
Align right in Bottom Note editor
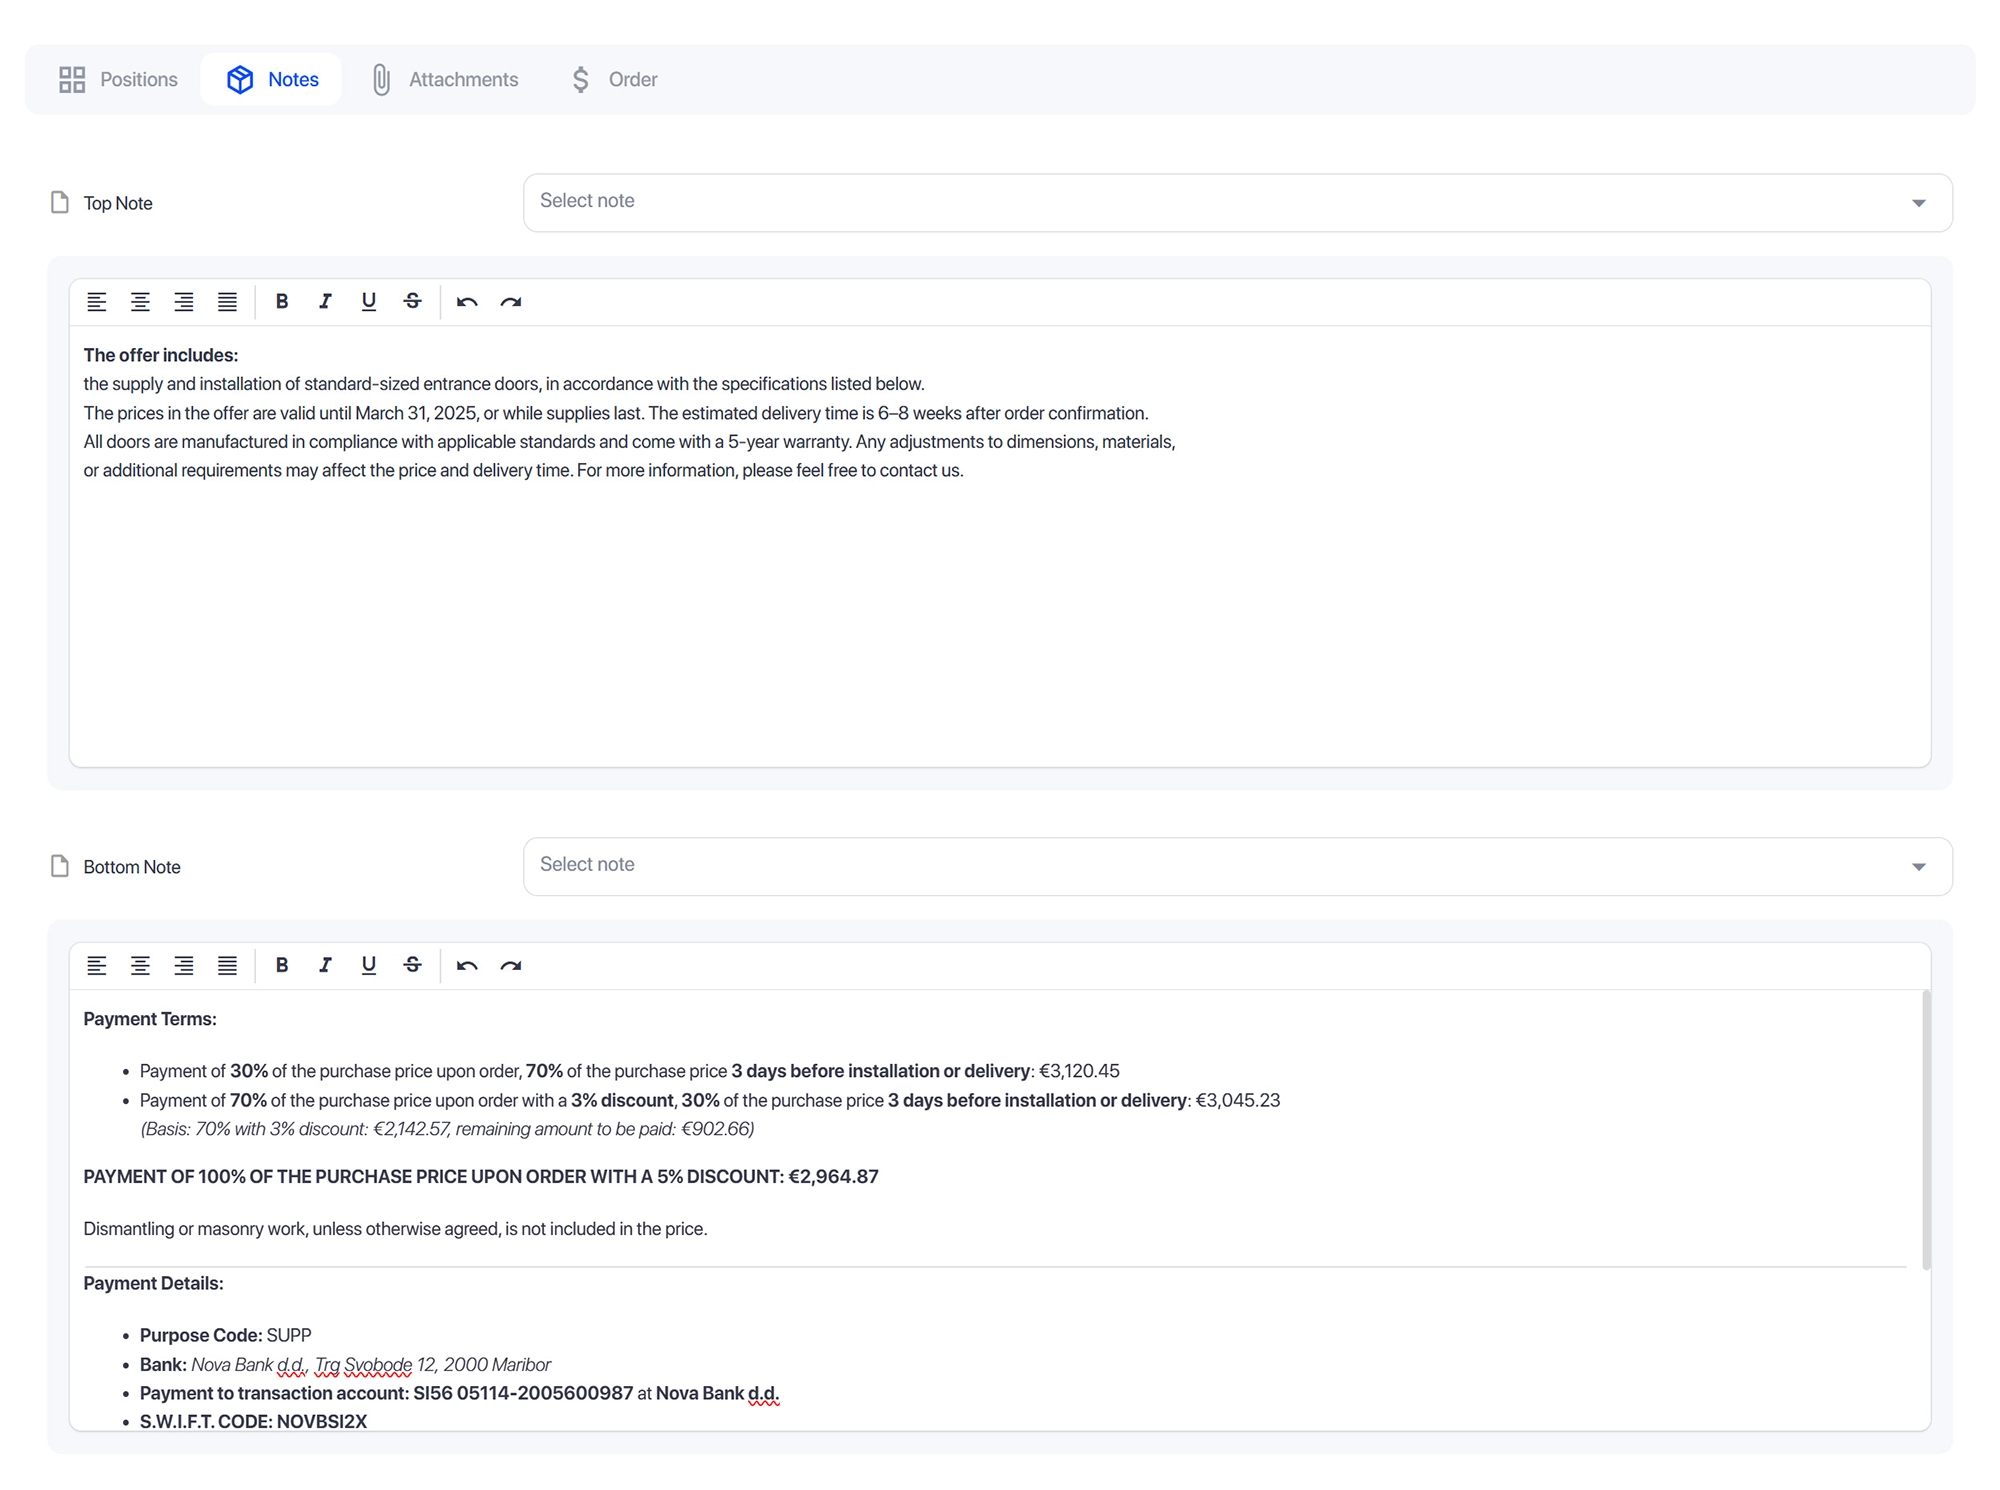pos(184,965)
